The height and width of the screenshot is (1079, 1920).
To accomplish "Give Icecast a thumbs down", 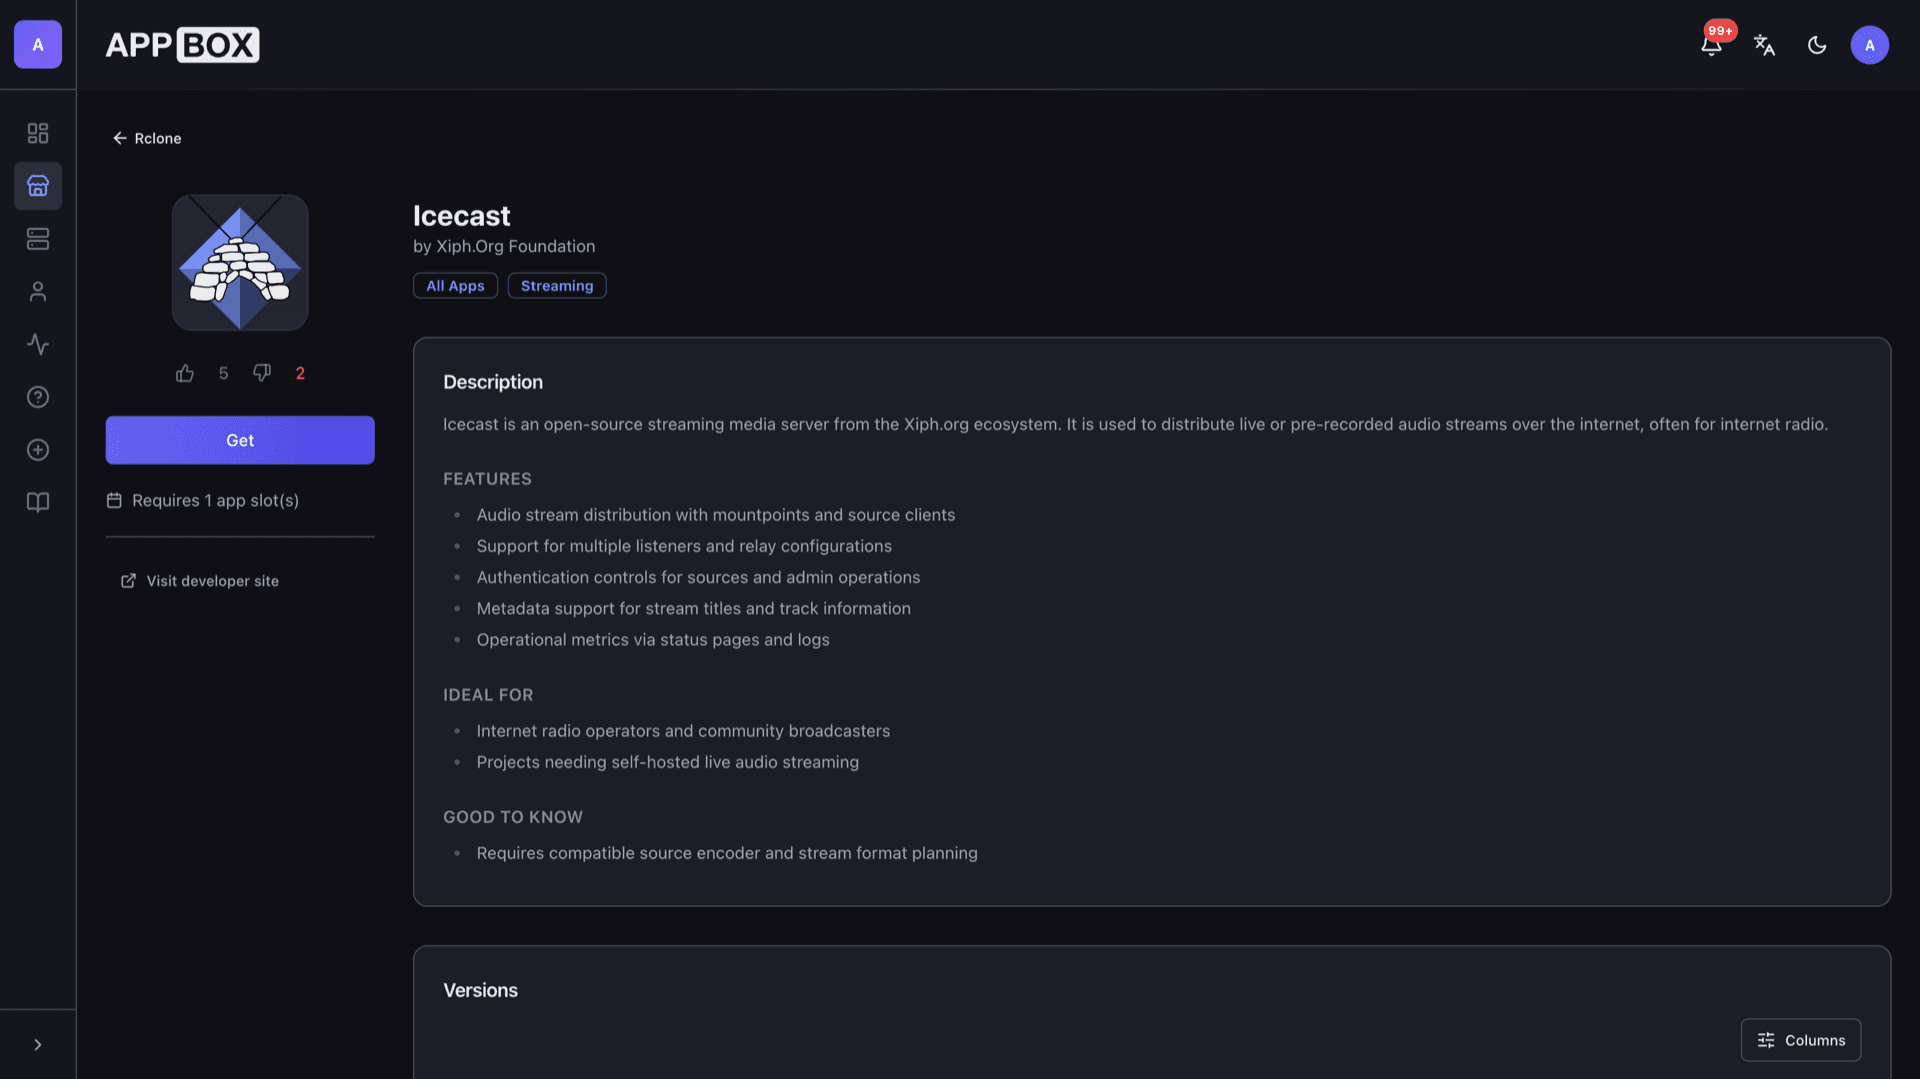I will point(262,373).
